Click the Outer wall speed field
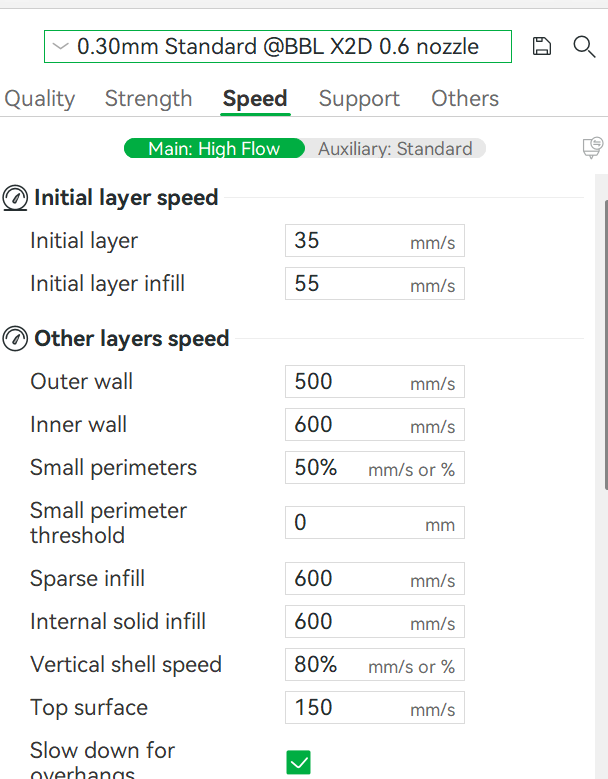 tap(375, 382)
